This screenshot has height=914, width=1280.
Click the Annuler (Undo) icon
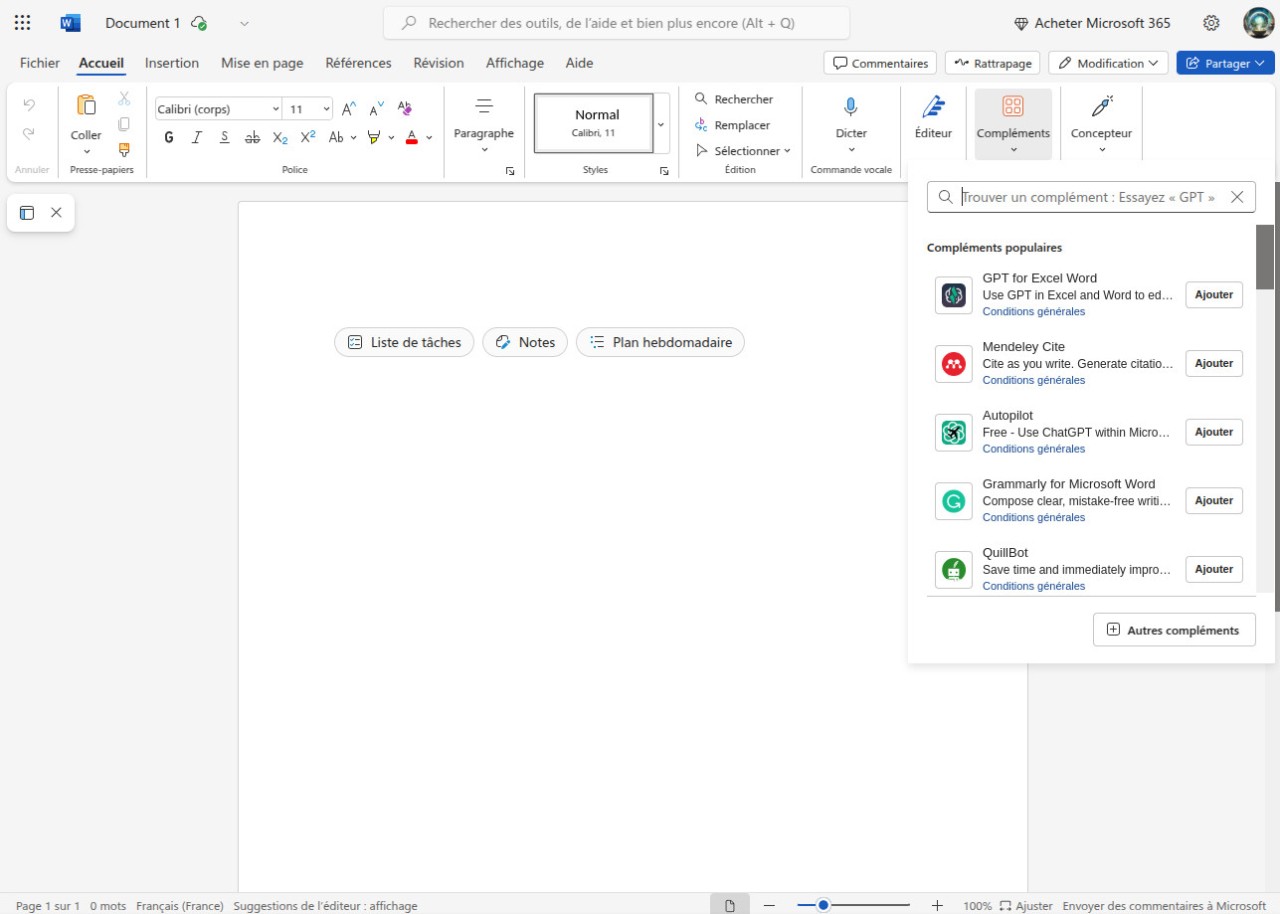point(30,103)
